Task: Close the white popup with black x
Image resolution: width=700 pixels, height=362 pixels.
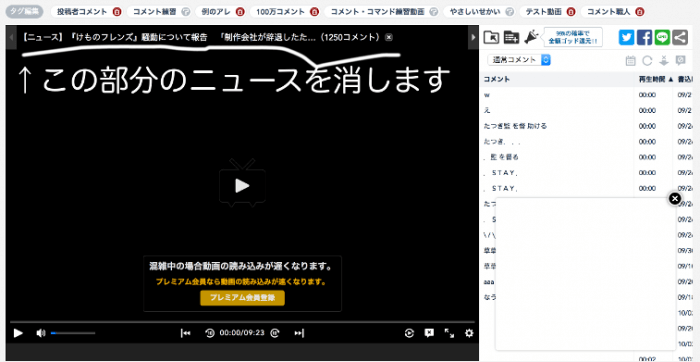Action: 675,199
